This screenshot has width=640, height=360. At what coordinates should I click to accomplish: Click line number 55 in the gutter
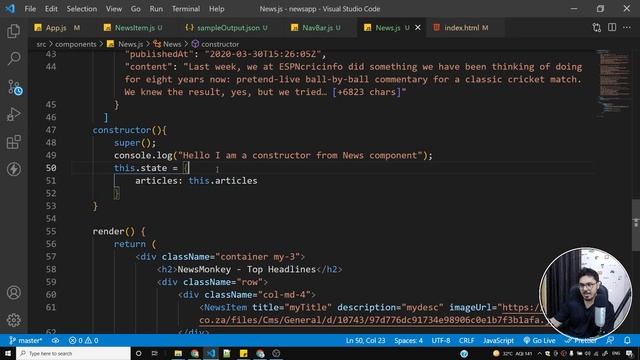coord(51,231)
